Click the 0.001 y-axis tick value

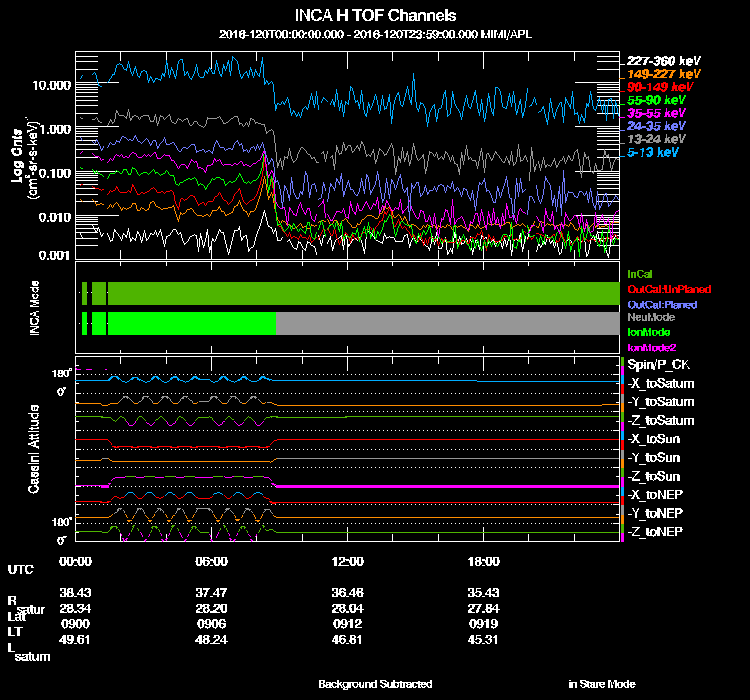click(55, 256)
